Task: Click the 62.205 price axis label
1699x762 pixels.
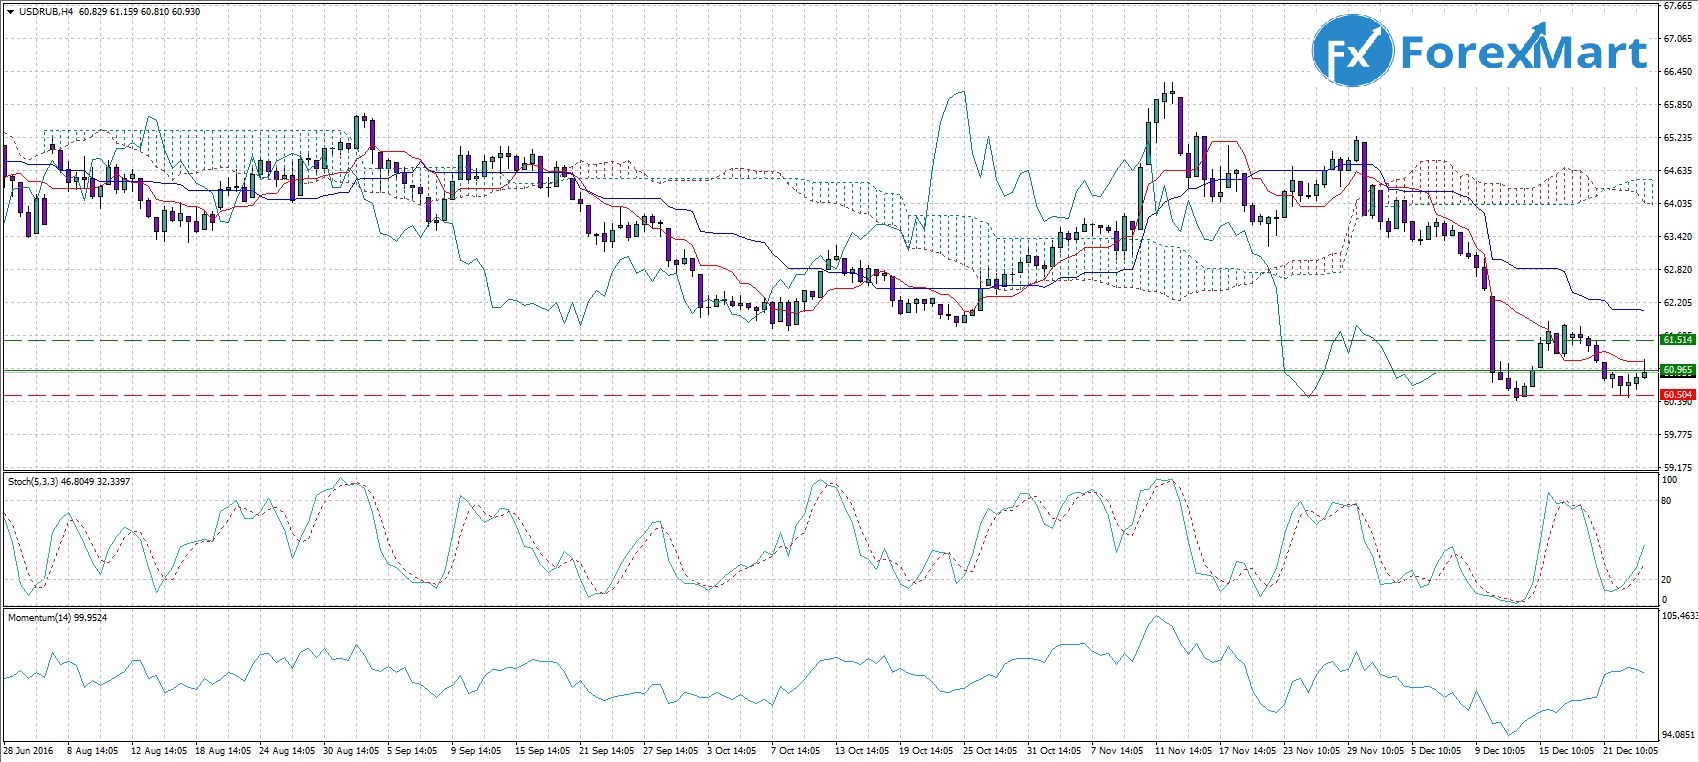Action: (x=1677, y=302)
